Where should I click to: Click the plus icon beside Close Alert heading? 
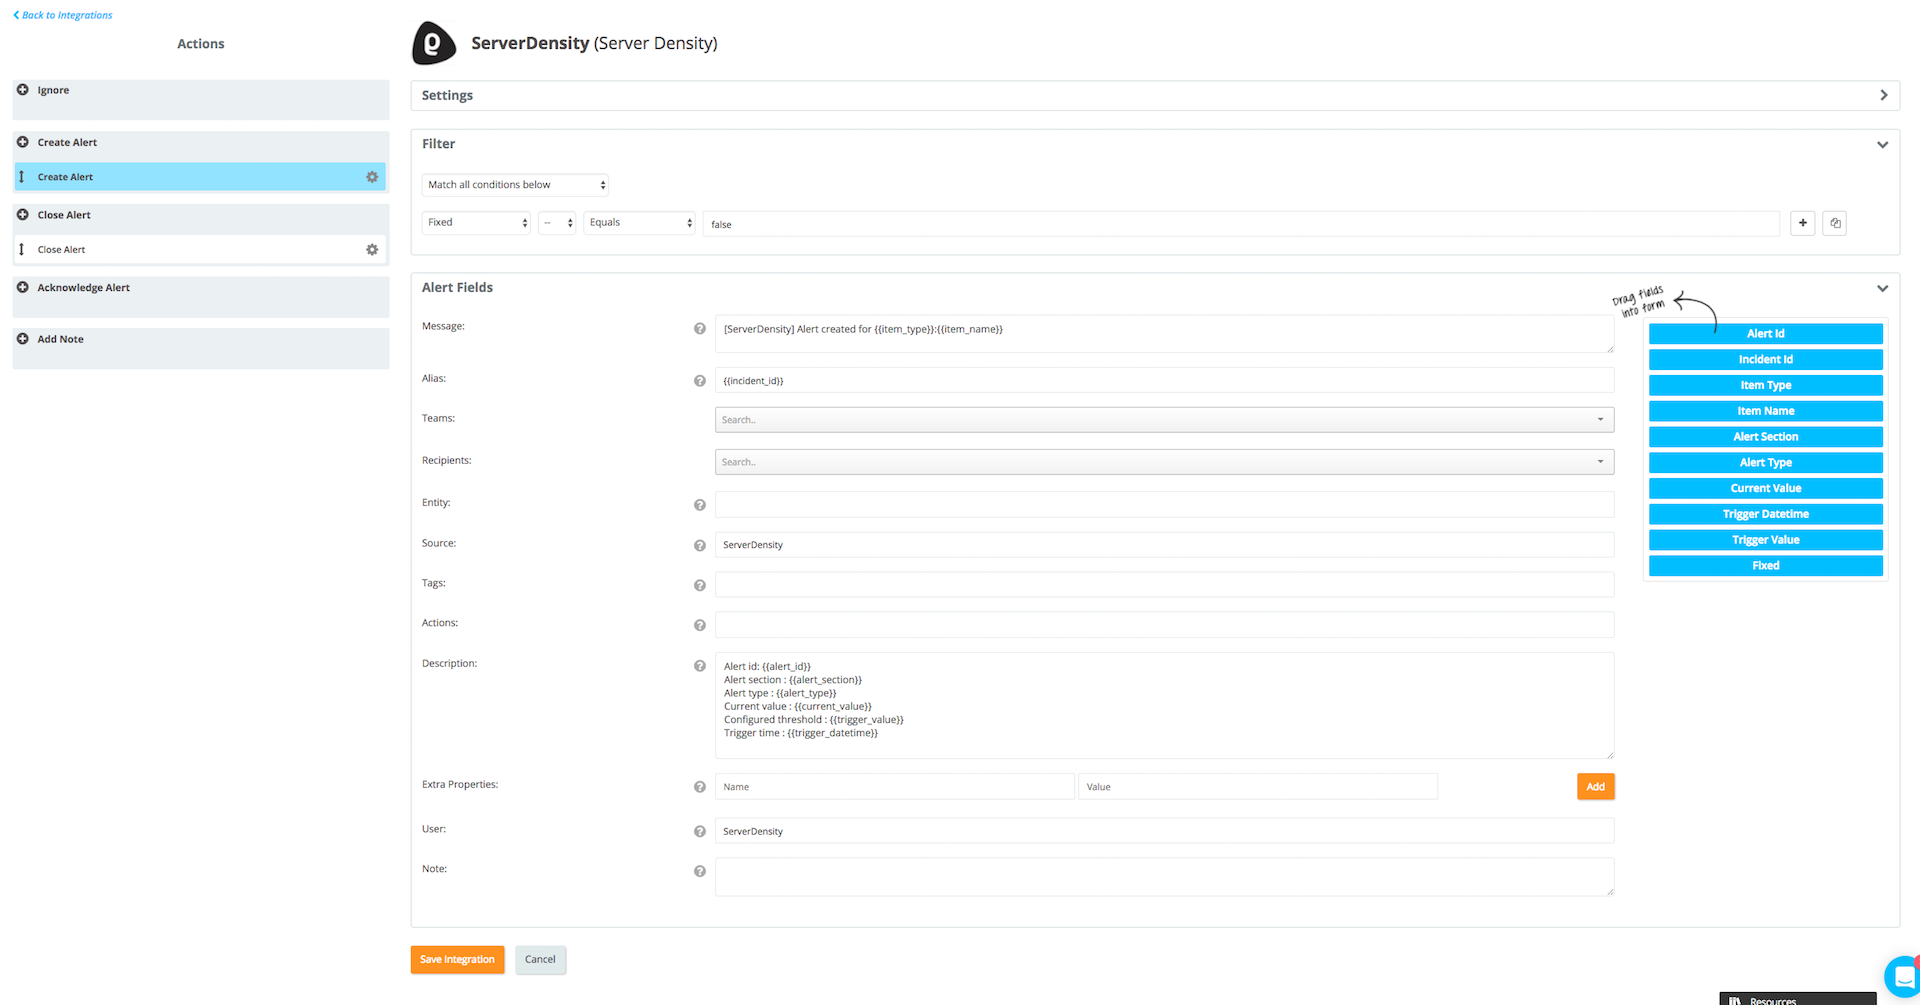point(23,215)
